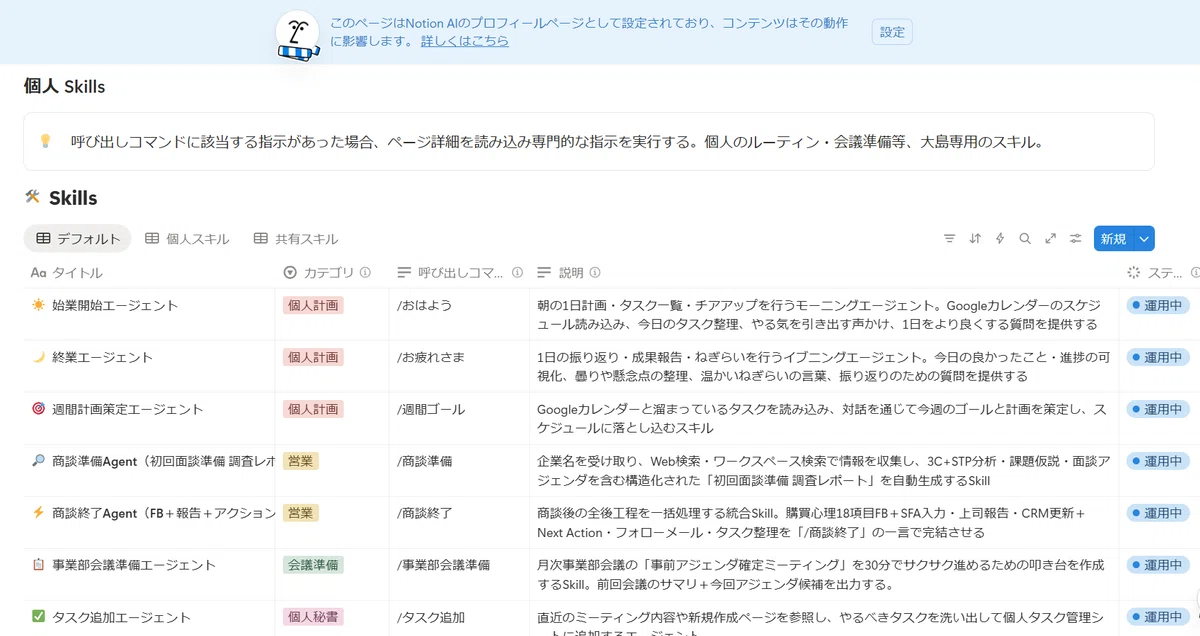Click 運用中 status of タスク追加エージェント row
Image resolution: width=1200 pixels, height=636 pixels.
1158,617
